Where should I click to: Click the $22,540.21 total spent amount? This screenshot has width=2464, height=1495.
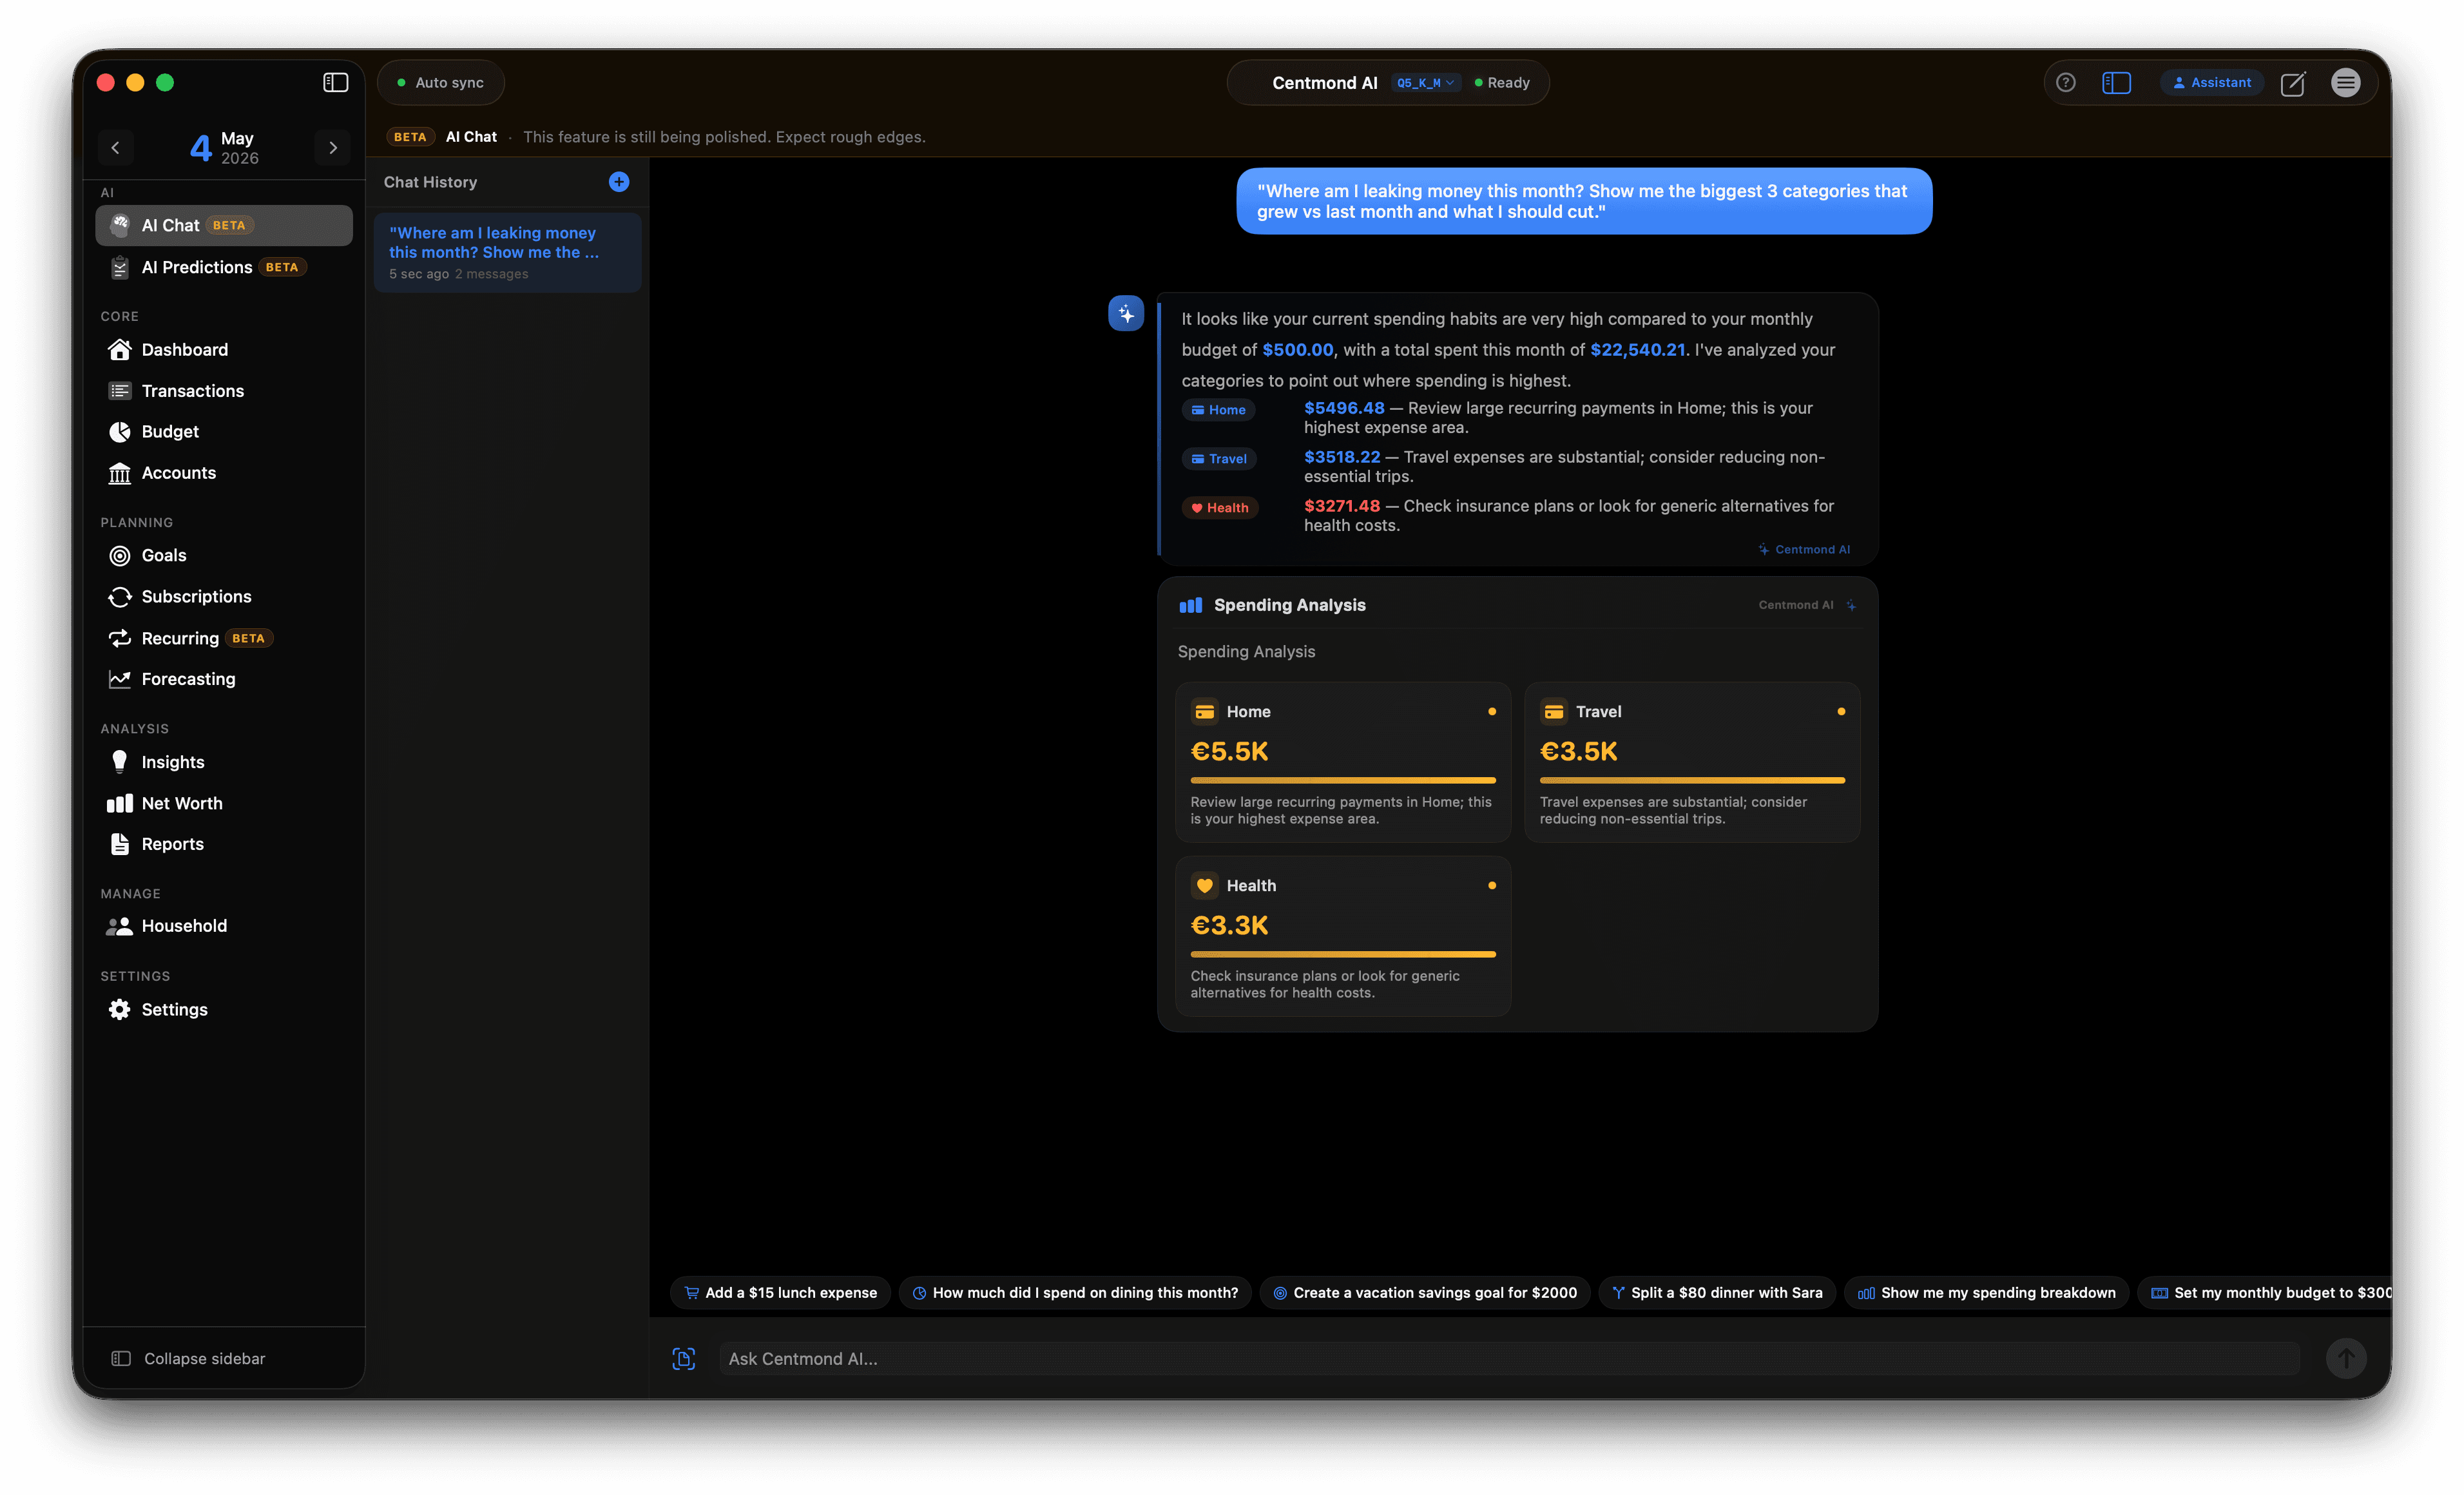[x=1637, y=349]
